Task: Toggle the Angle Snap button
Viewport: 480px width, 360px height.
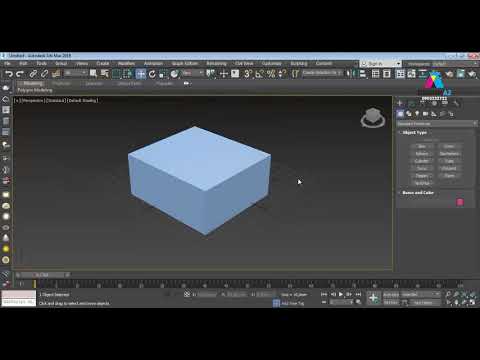Action: pos(259,74)
